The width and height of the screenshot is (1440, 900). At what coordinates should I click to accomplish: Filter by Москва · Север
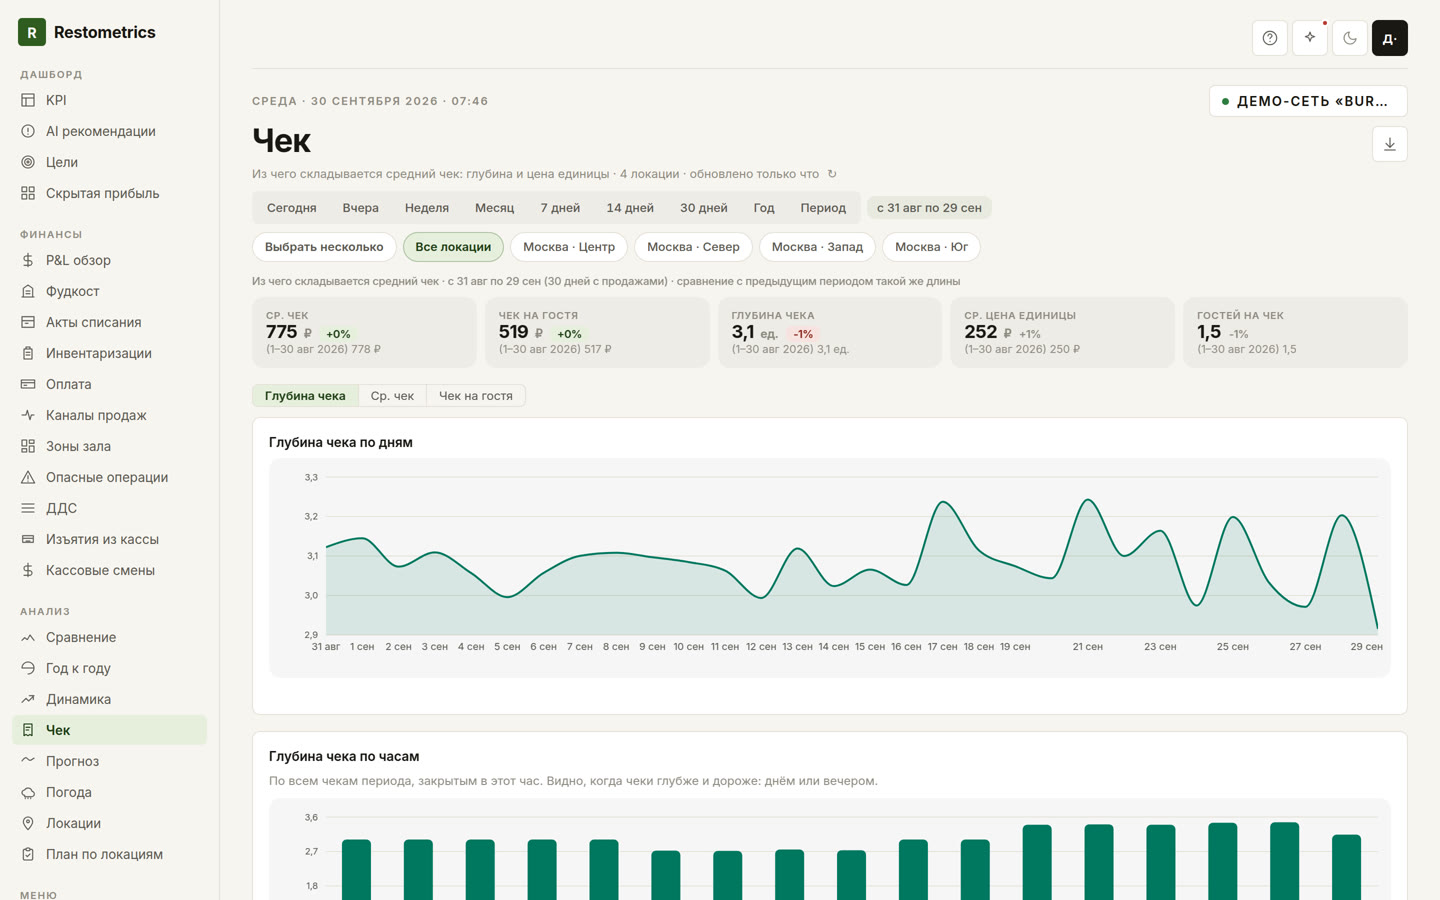(x=693, y=247)
